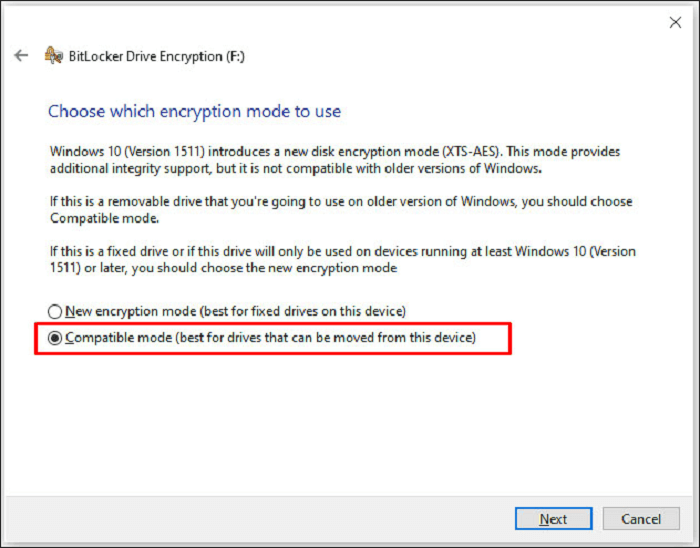Select the Compatible mode radio button

[55, 338]
